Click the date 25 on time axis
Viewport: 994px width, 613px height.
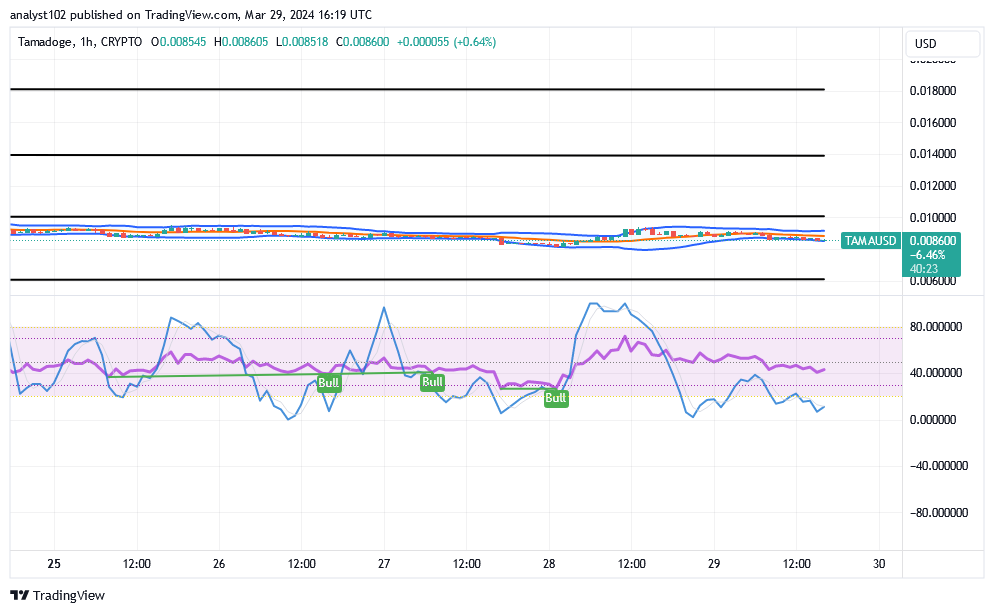[x=54, y=564]
